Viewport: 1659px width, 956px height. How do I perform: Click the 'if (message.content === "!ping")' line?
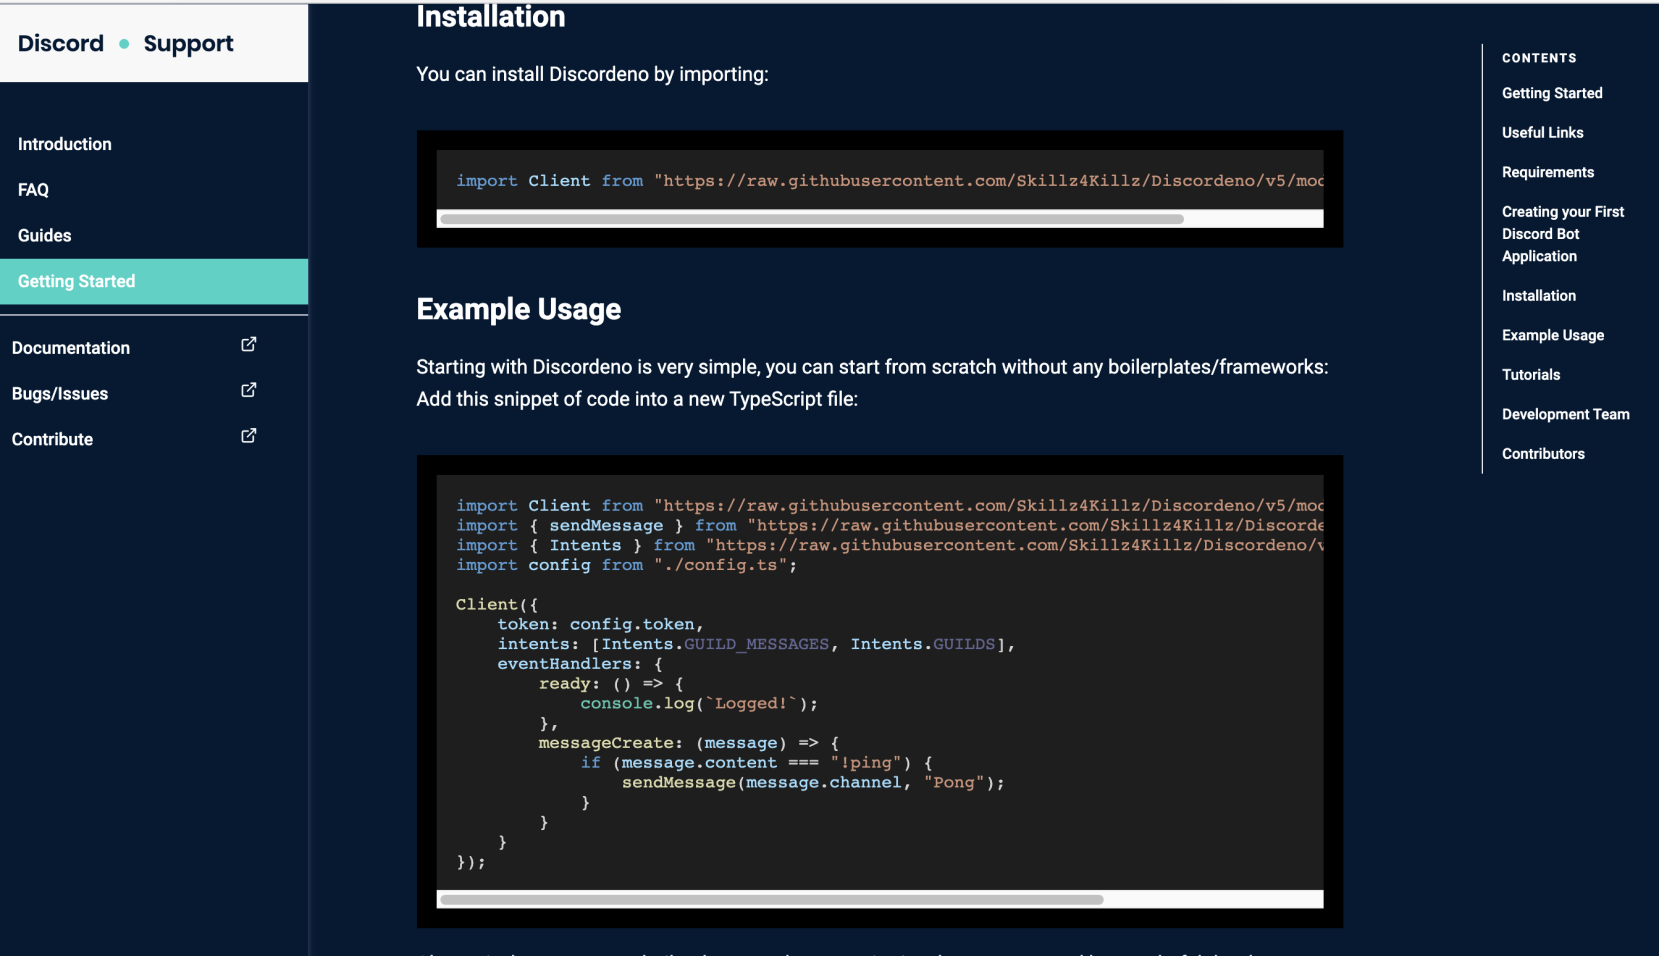pos(756,763)
